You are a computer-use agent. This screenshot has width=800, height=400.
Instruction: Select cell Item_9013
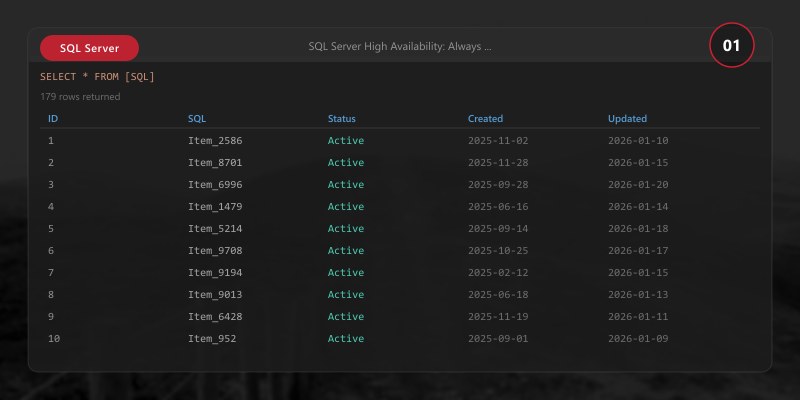pos(215,294)
